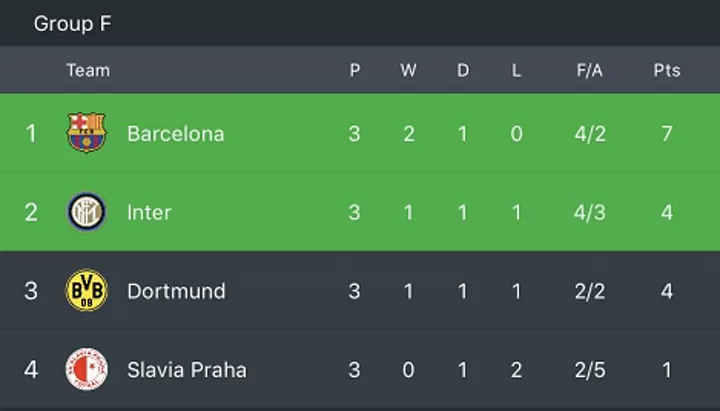Screen dimensions: 720x411
Task: Select Slavia Praha's 2/5 goals value
Action: (590, 370)
